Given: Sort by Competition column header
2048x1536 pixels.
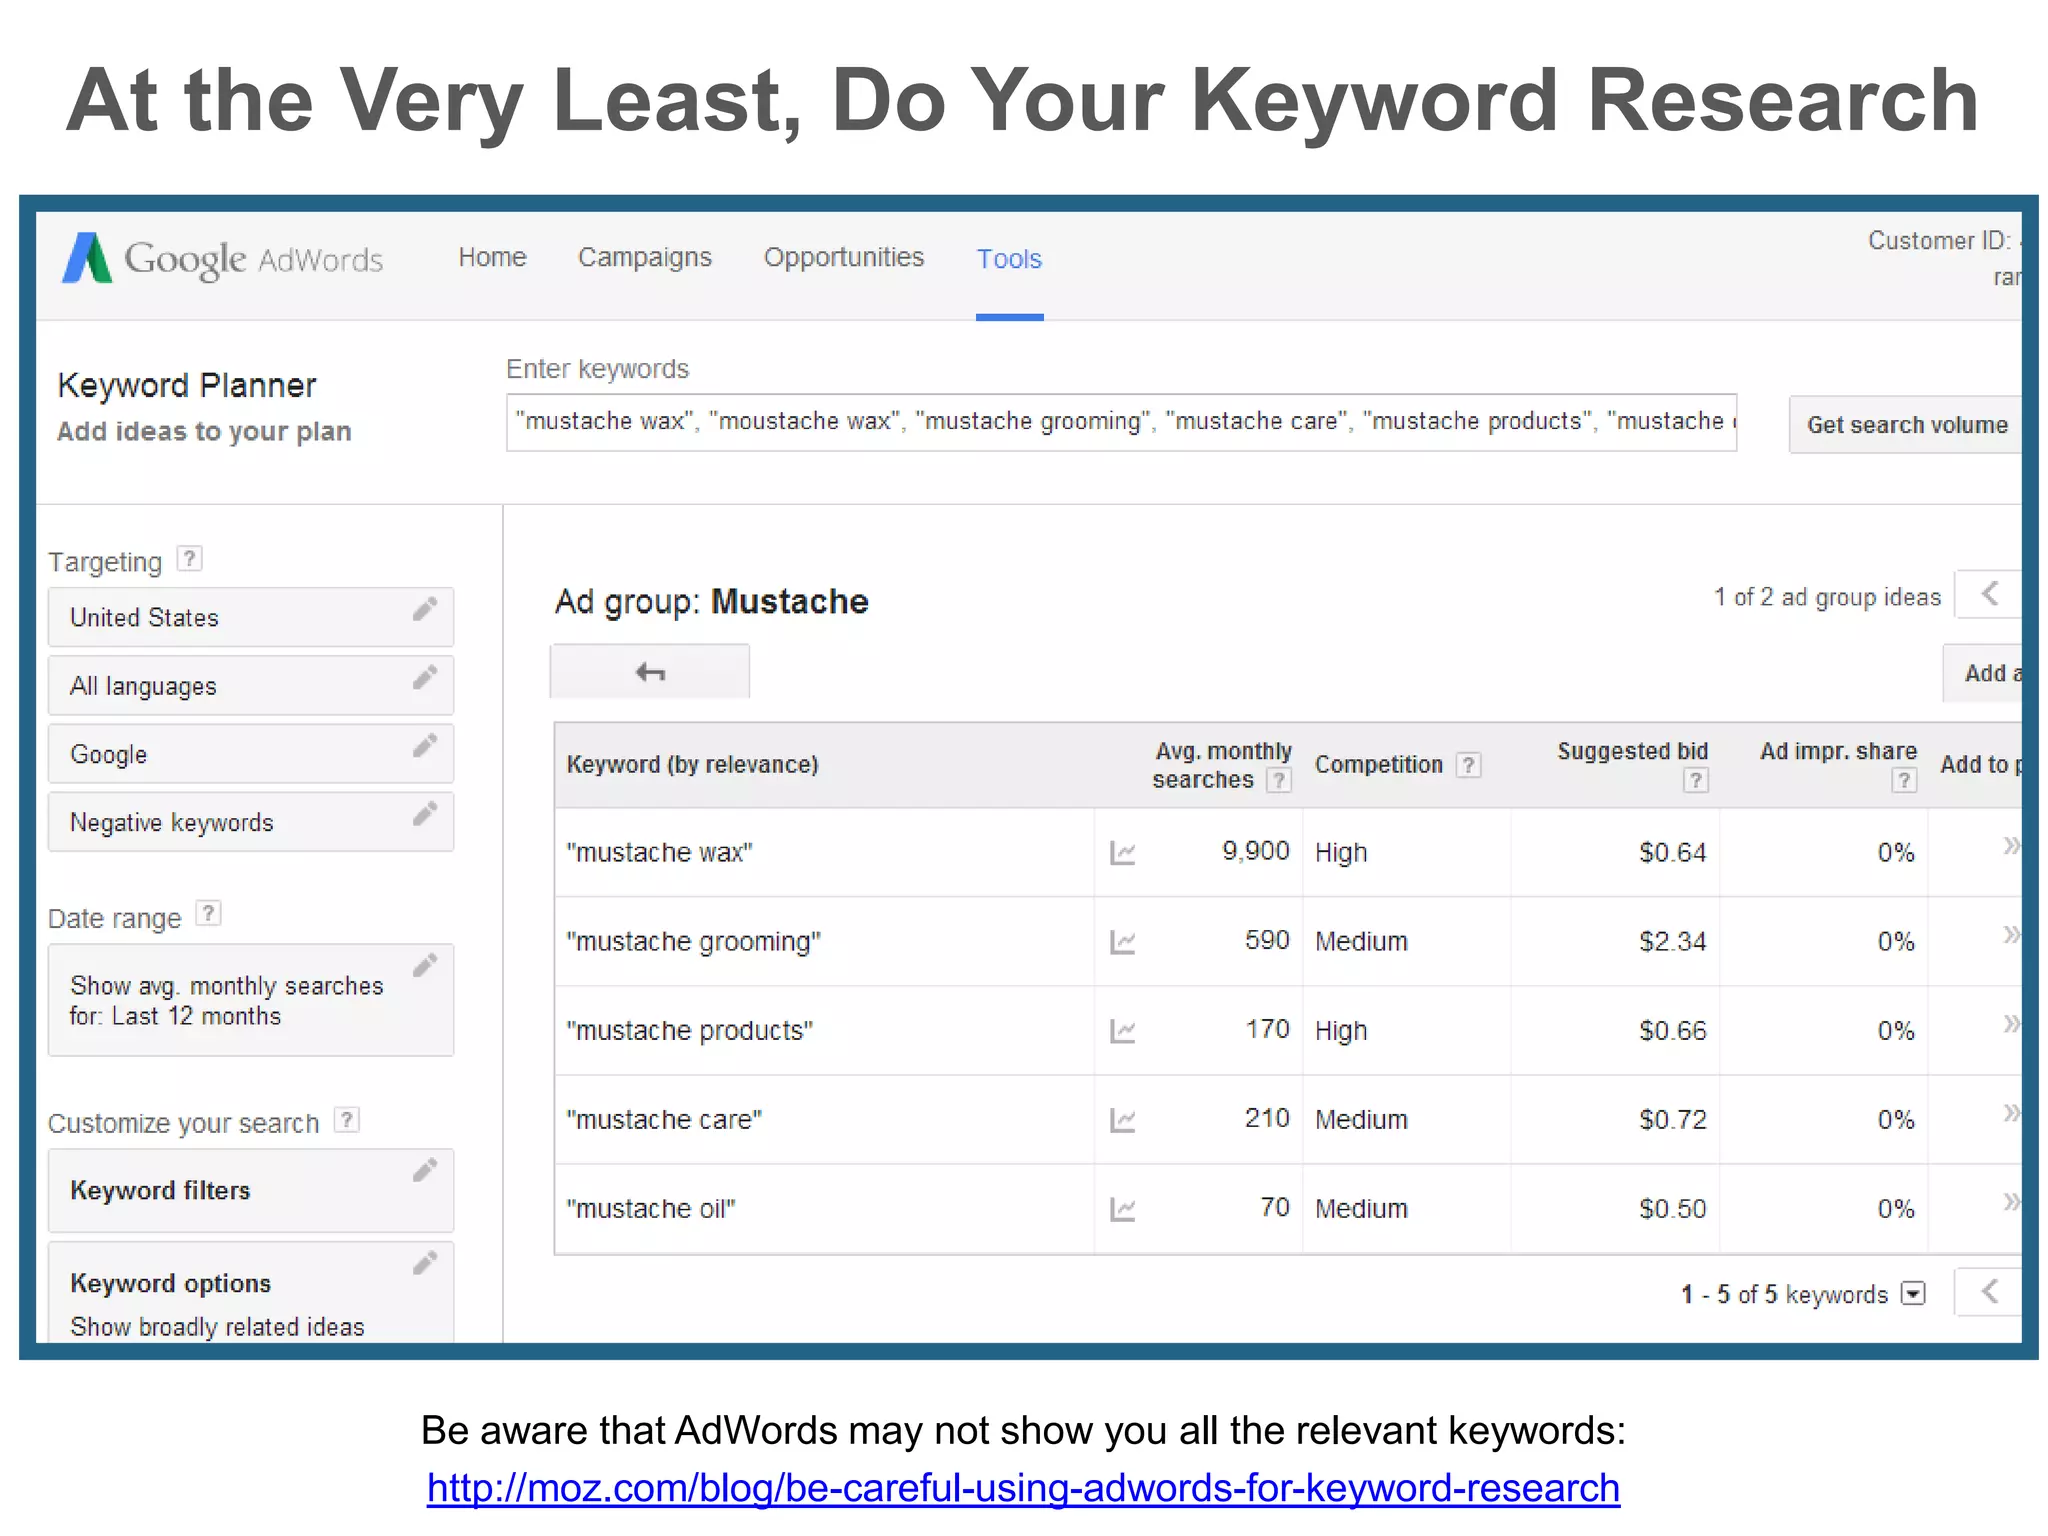Looking at the screenshot, I should click(x=1378, y=765).
